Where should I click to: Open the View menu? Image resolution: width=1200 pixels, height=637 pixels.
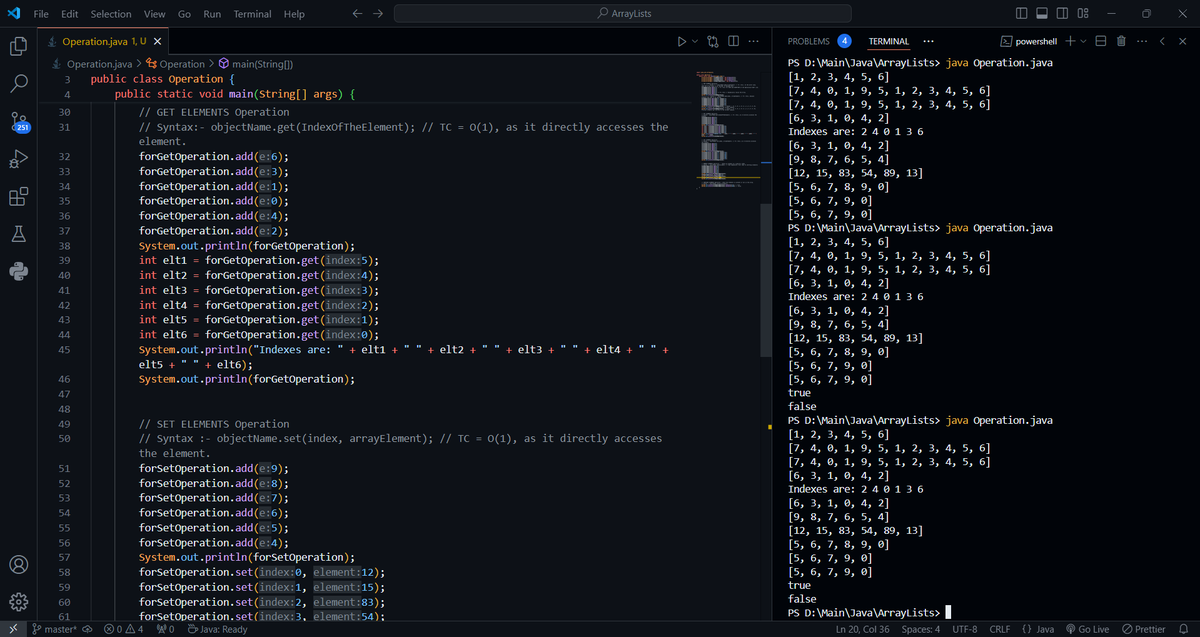click(x=154, y=14)
